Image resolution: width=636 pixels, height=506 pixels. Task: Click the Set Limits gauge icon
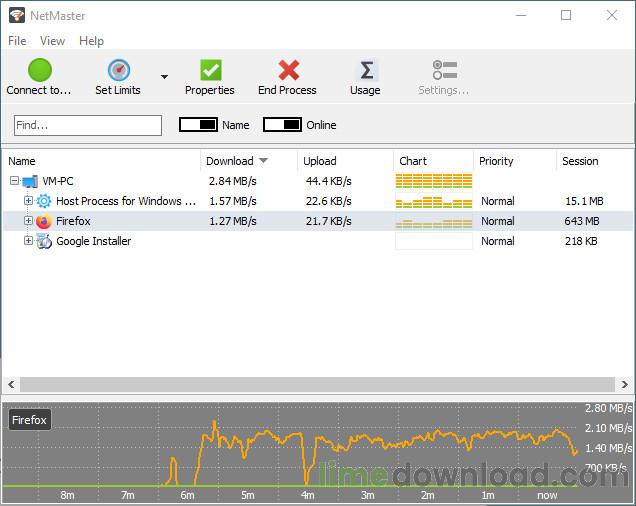pos(118,71)
